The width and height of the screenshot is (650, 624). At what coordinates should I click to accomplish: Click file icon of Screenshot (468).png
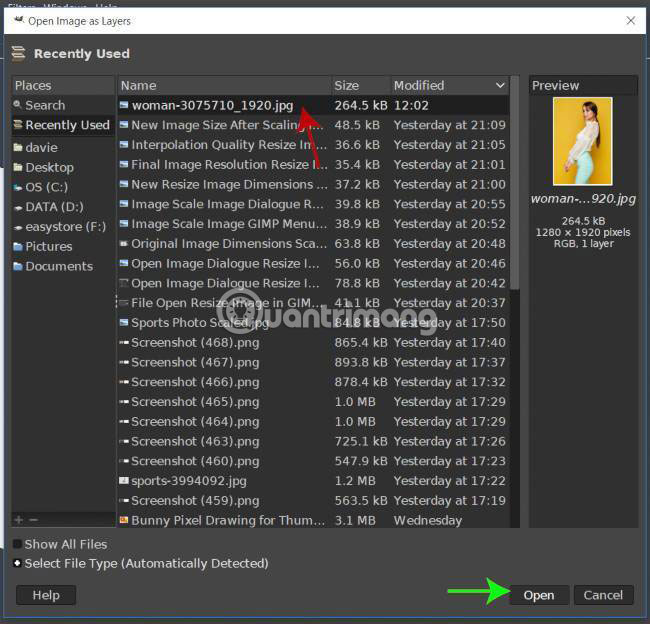pos(124,342)
